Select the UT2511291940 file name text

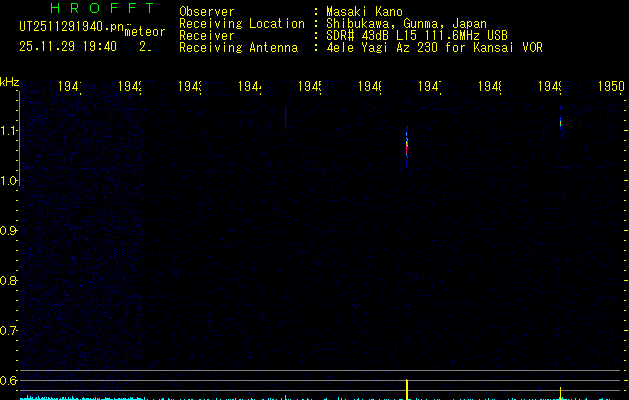click(x=72, y=27)
